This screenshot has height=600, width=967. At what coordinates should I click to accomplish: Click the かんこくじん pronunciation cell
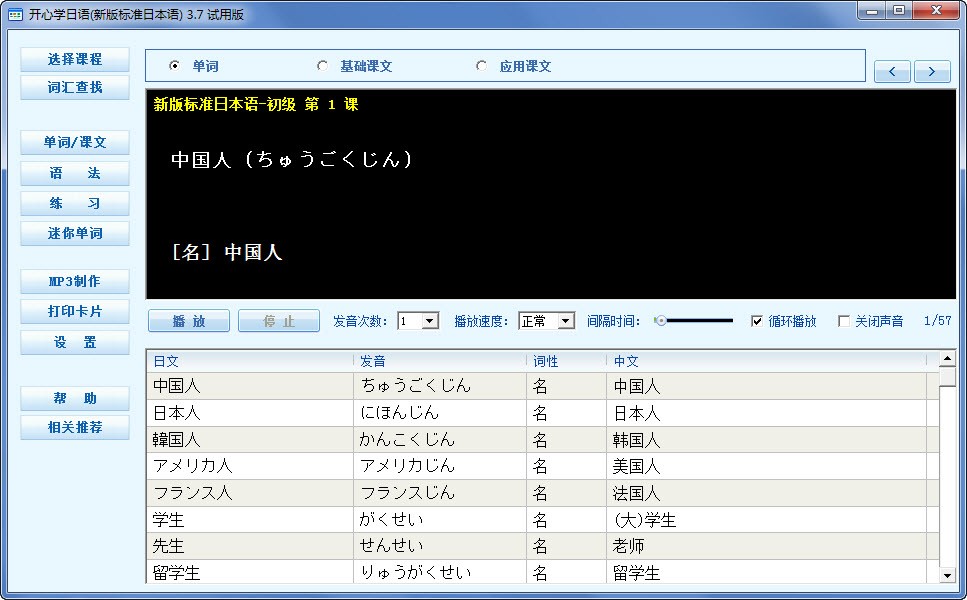click(440, 440)
